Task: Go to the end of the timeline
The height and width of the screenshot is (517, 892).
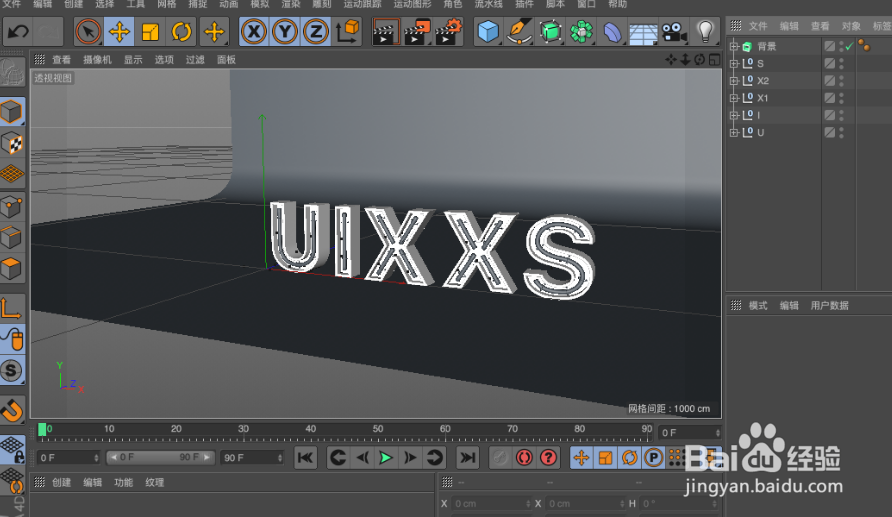Action: coord(467,457)
